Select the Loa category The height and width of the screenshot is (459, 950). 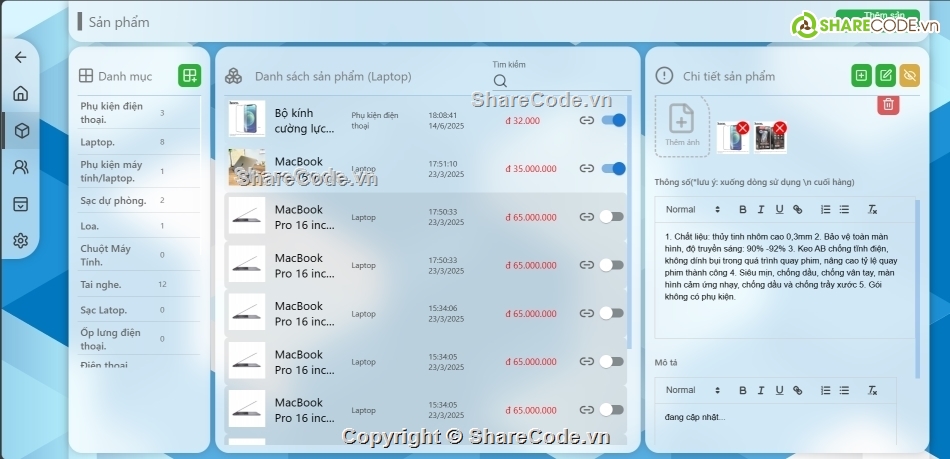pos(139,226)
